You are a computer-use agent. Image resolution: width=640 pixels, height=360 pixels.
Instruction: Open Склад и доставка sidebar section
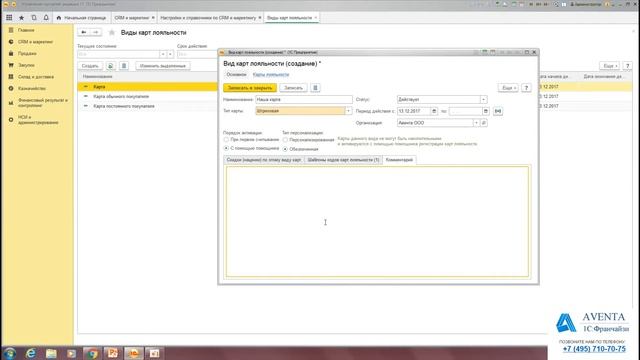[x=37, y=77]
